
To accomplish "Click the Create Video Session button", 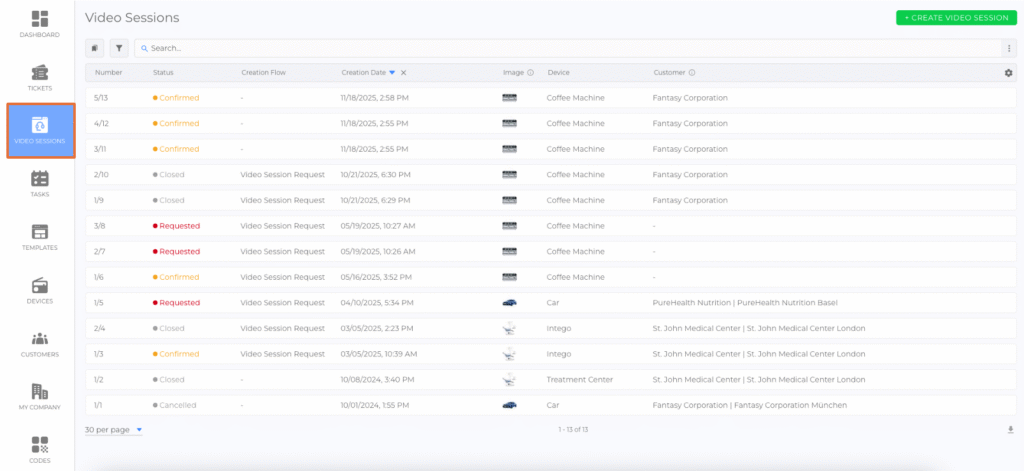I will pos(955,18).
